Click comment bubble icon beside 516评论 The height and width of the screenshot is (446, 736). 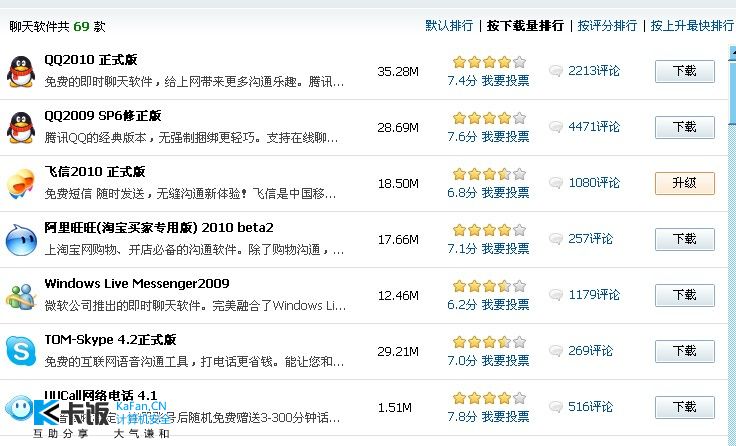point(556,407)
